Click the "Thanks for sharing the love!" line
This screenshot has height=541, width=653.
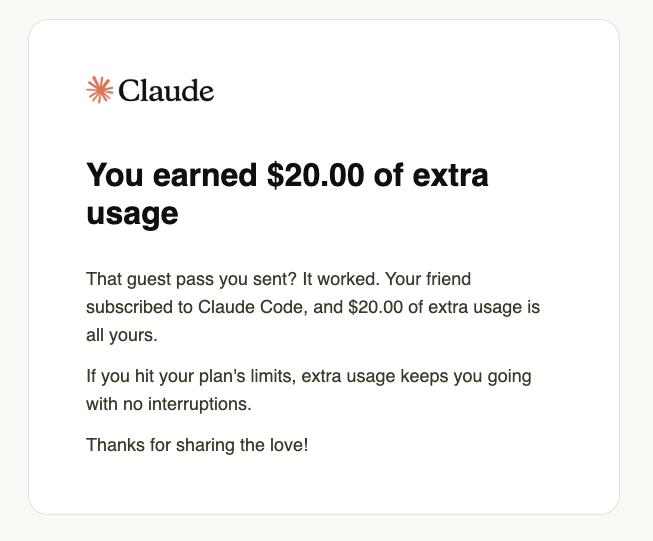tap(197, 445)
